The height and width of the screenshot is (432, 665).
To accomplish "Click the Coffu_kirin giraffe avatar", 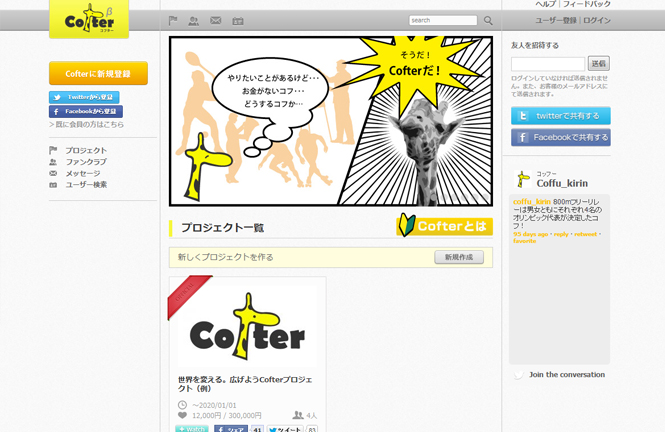I will 523,179.
